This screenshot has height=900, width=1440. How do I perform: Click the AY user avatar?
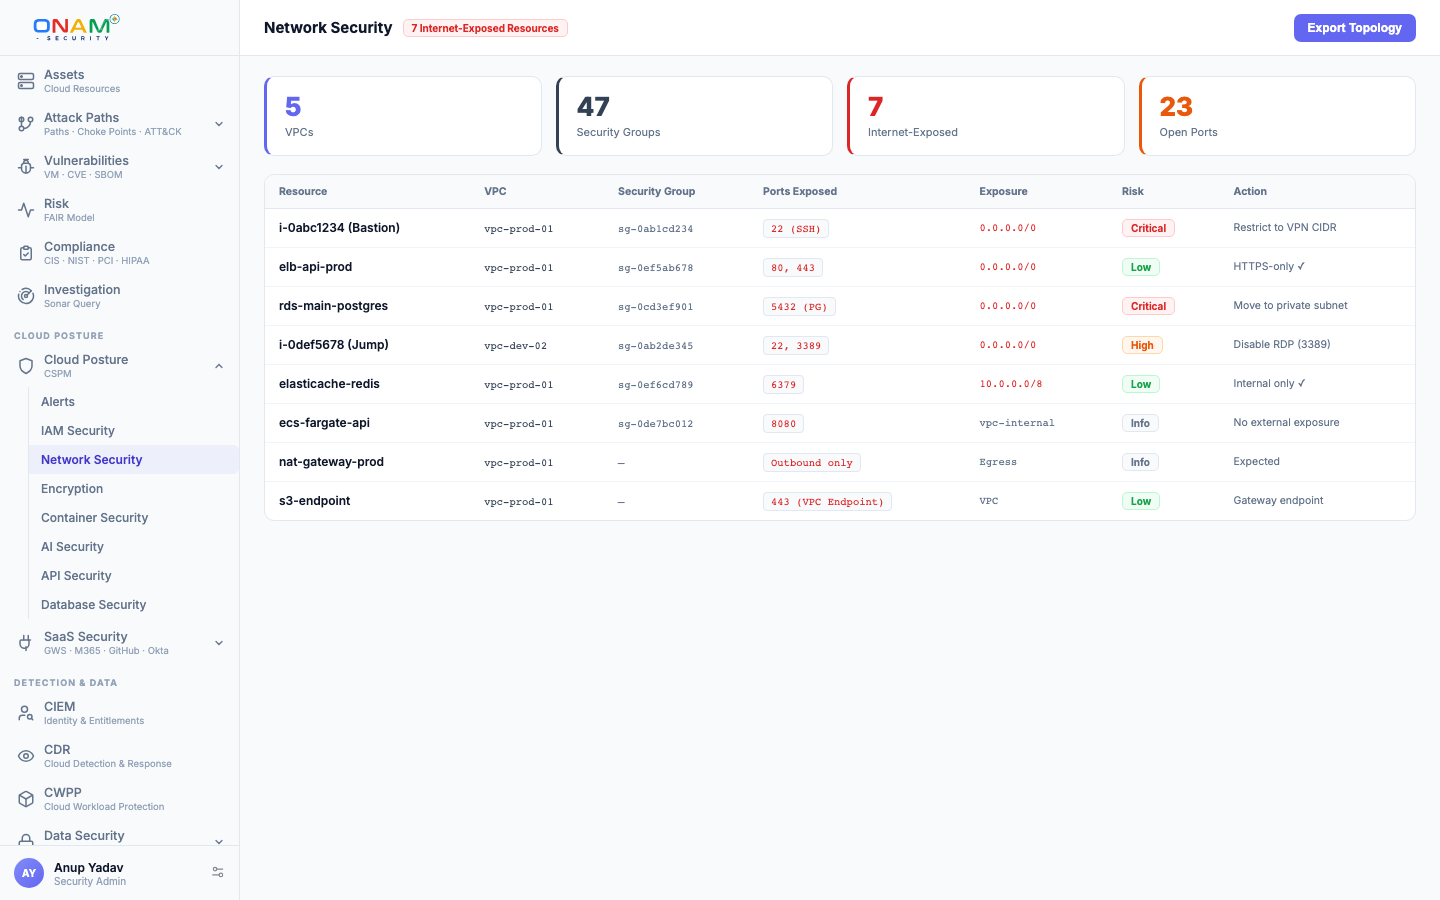click(29, 873)
